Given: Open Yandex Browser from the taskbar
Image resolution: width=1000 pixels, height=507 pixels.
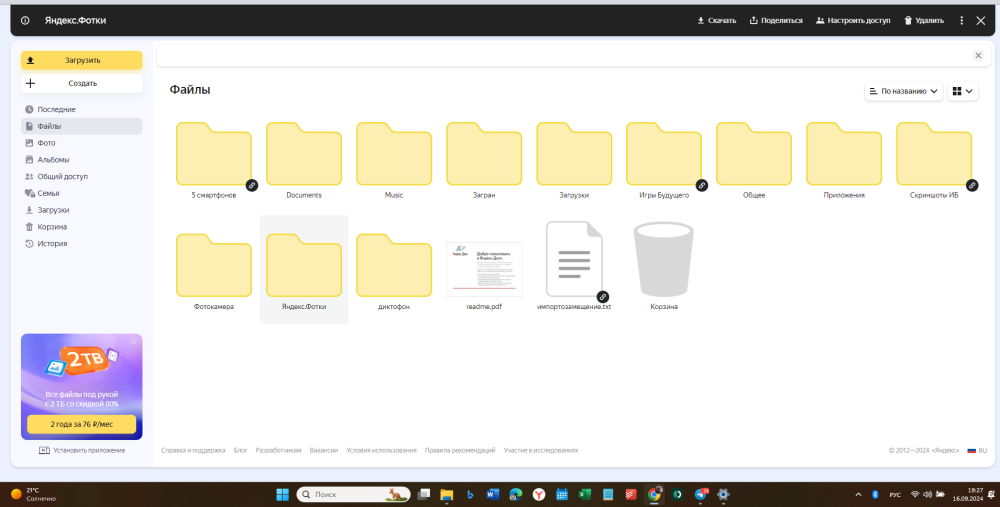Looking at the screenshot, I should pos(539,494).
